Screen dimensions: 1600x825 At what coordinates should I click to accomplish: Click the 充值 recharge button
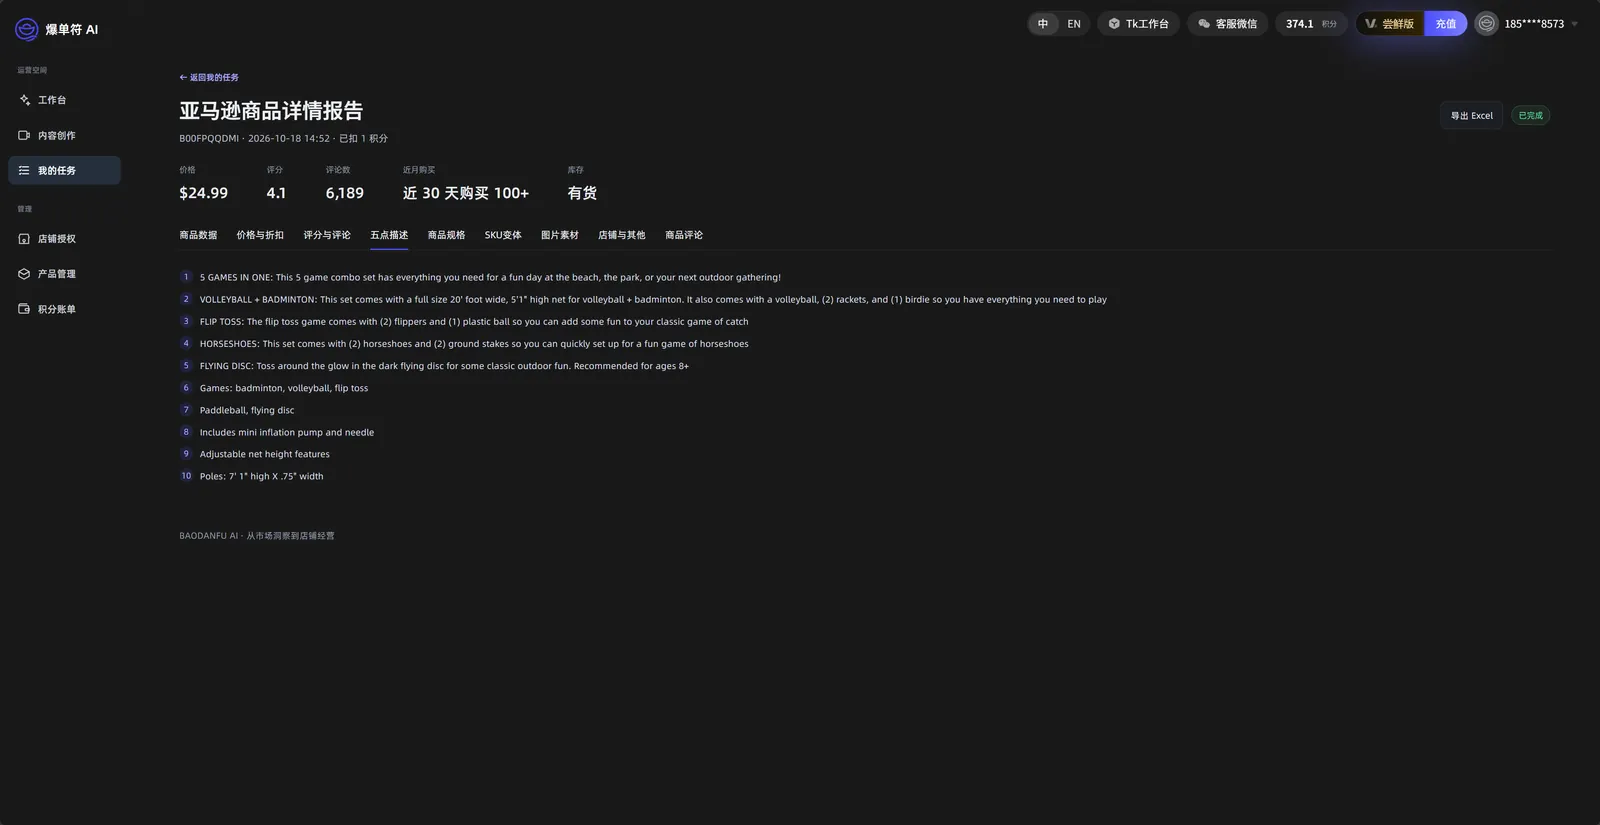[x=1446, y=24]
